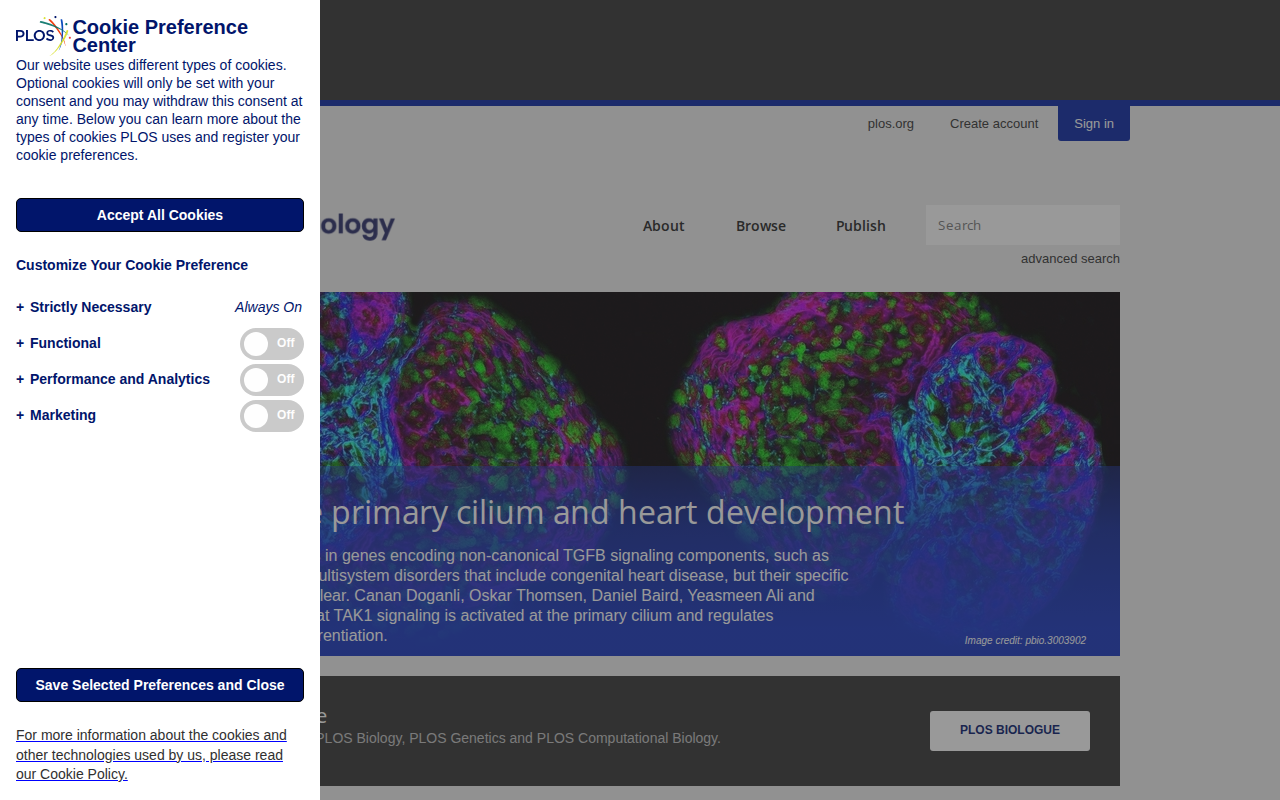Switch on Marketing cookies toggle
The height and width of the screenshot is (800, 1280).
271,416
